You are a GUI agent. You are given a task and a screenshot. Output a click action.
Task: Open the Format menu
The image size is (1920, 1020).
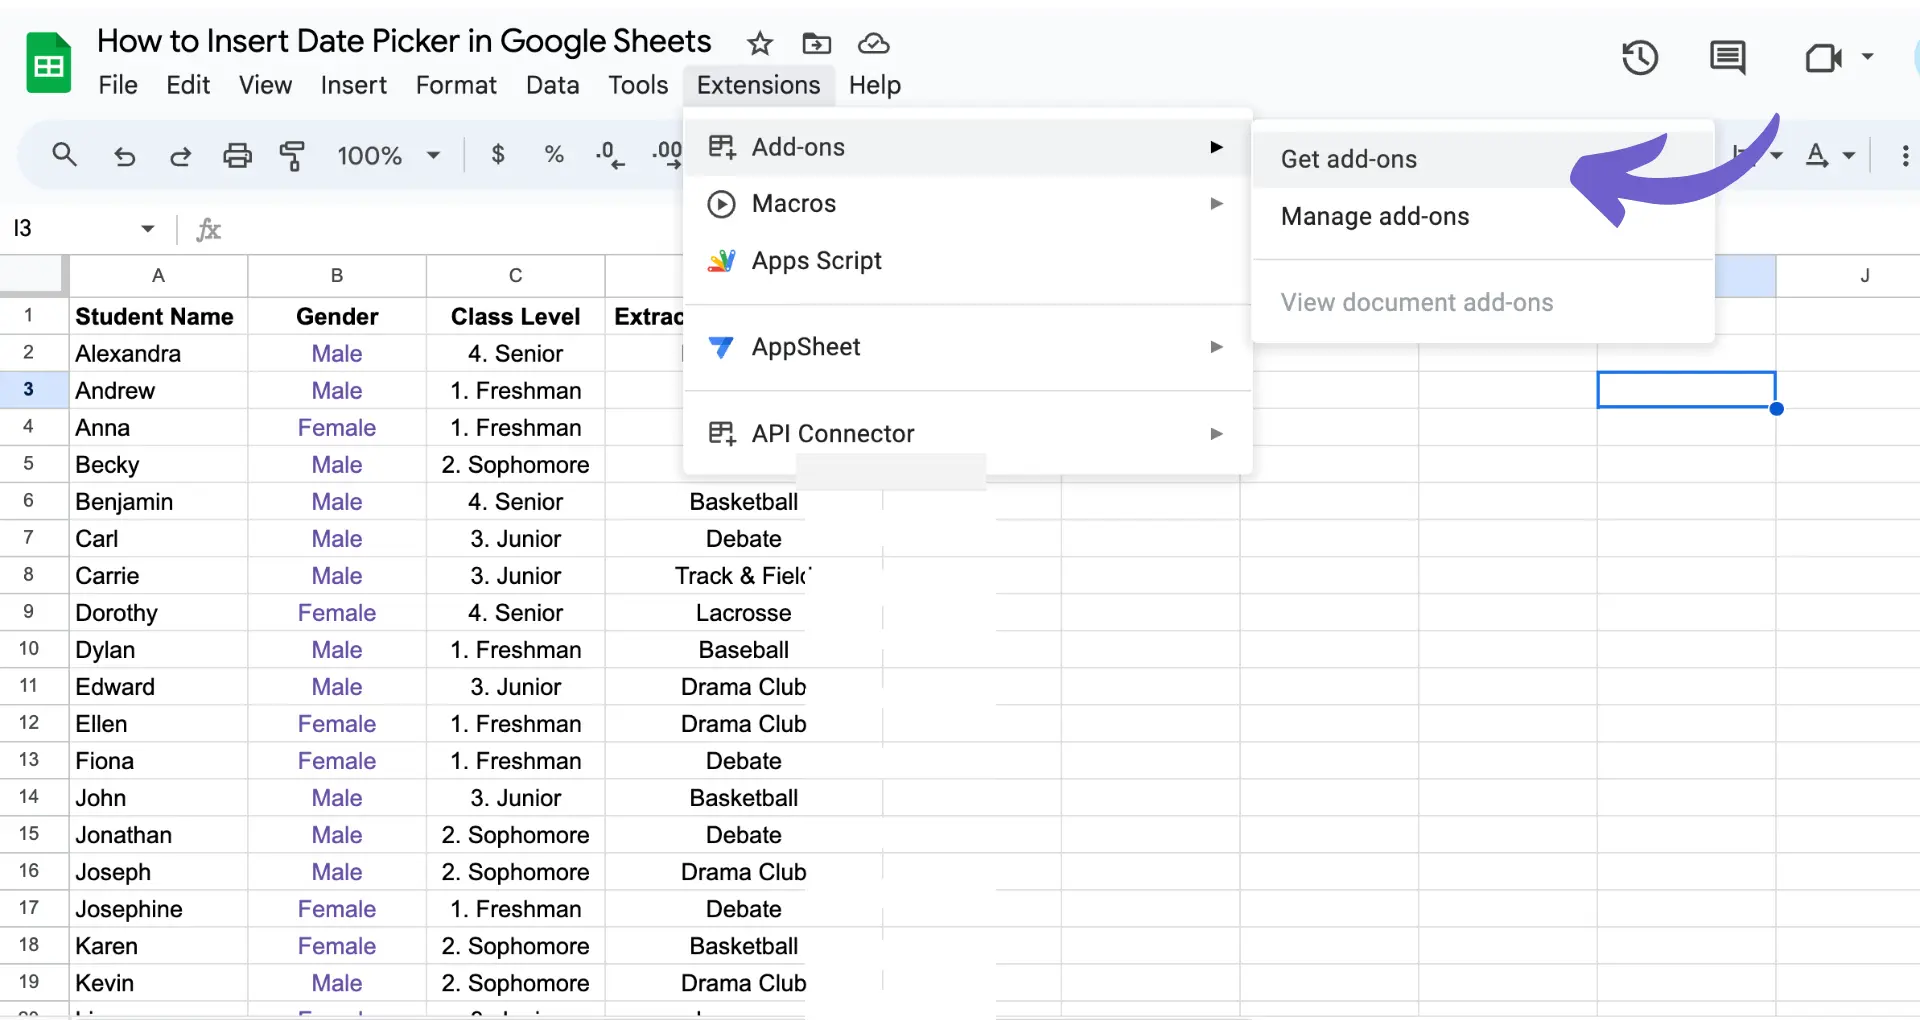[456, 85]
